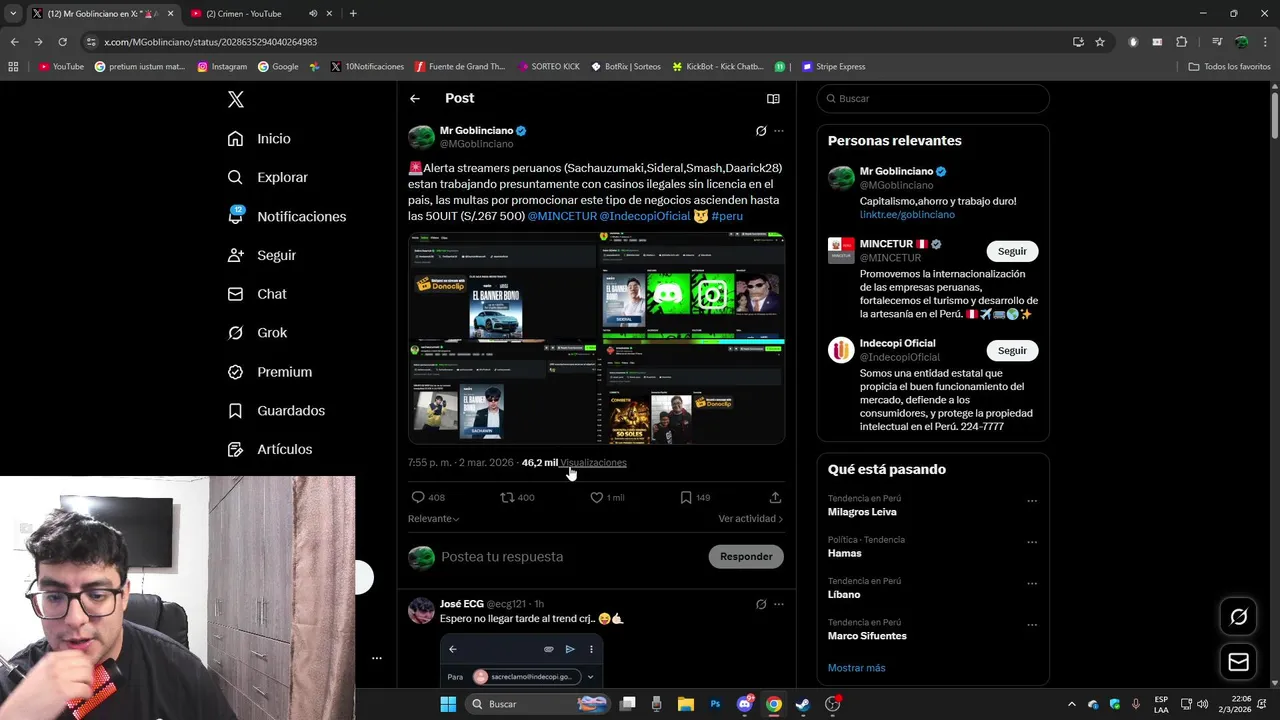Open options for Hamas trend
Image resolution: width=1280 pixels, height=720 pixels.
pos(1032,543)
